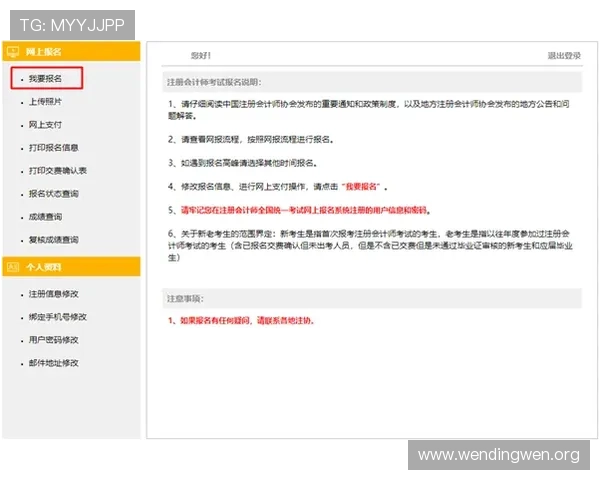This screenshot has height=480, width=600.
Task: Click the 注册会计师考试报名说明 heading
Action: coord(214,82)
